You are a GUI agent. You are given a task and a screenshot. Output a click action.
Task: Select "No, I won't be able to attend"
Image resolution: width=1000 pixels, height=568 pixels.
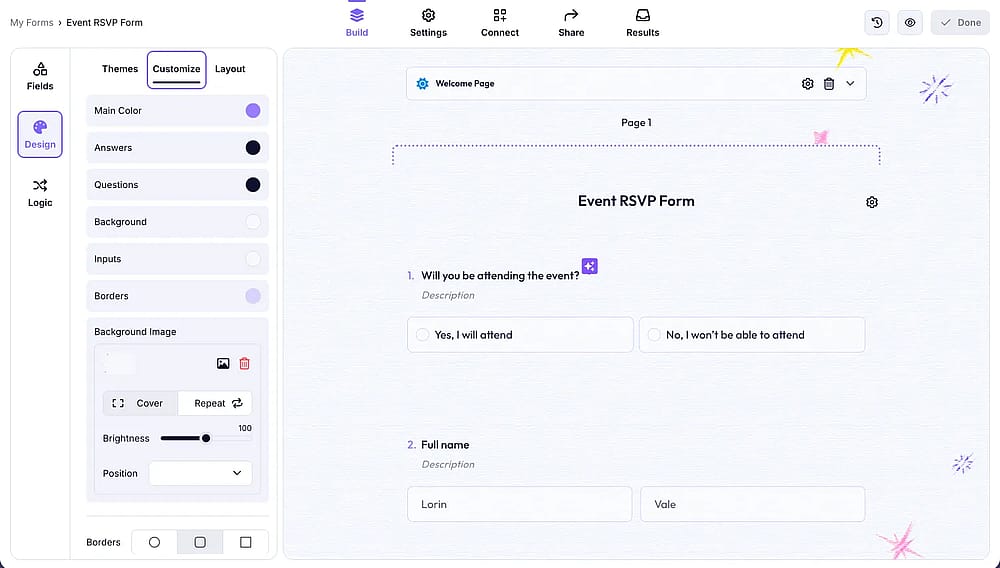click(752, 335)
